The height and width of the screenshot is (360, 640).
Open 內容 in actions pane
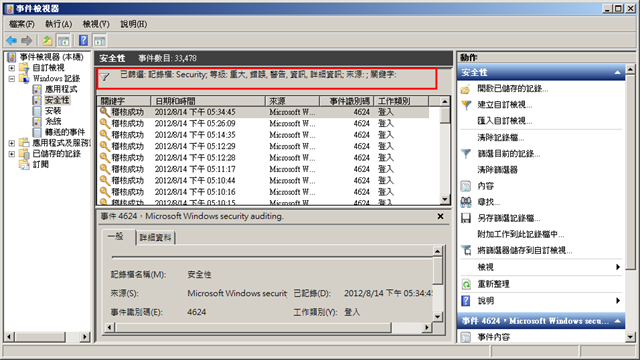[485, 186]
